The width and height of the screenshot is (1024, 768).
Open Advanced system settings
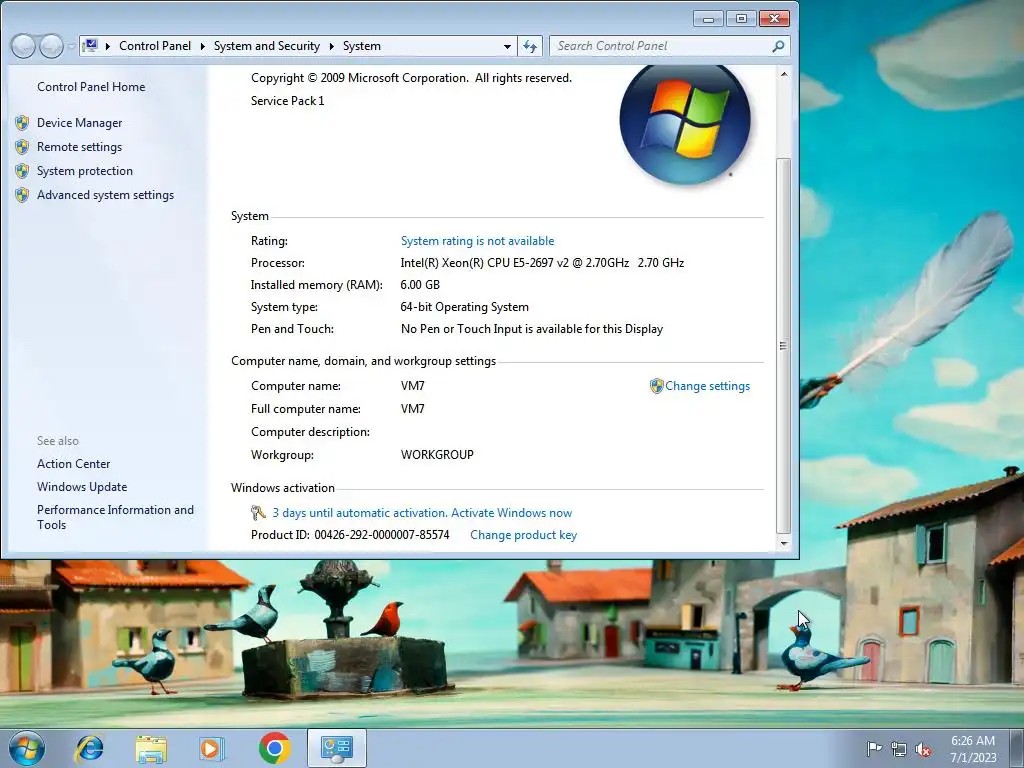click(x=105, y=195)
